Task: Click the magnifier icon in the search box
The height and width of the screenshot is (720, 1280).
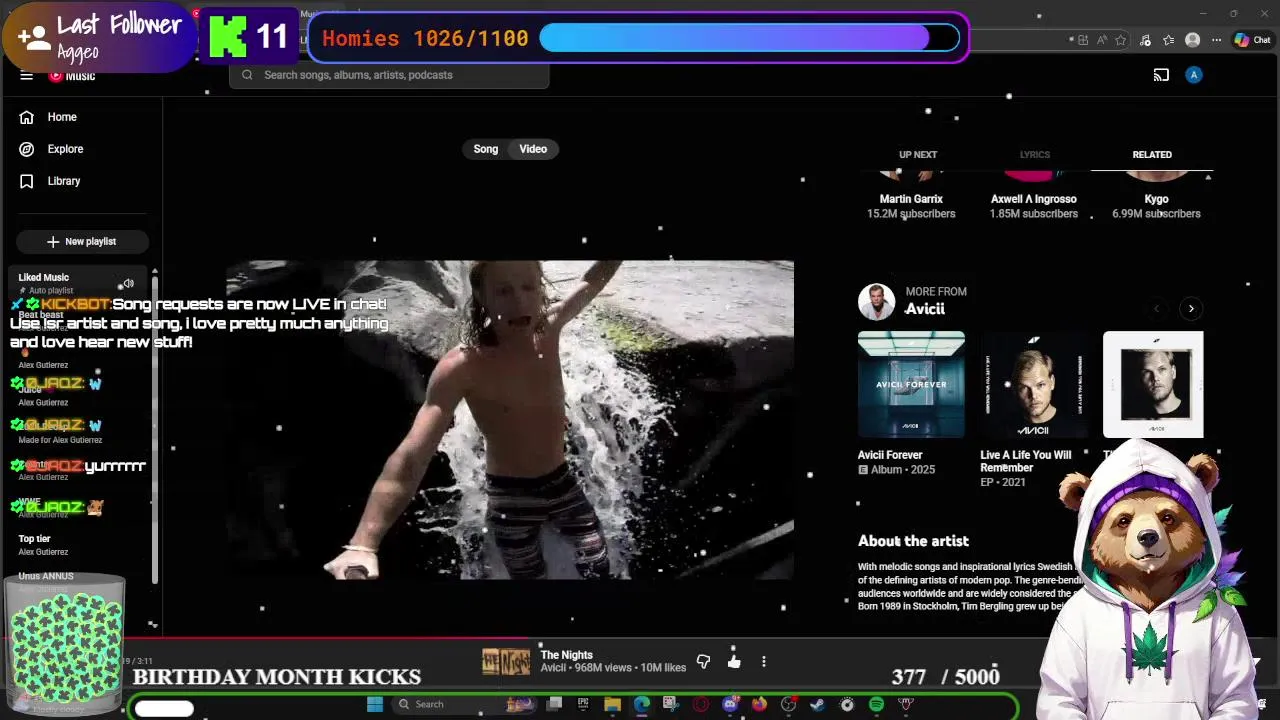Action: tap(247, 75)
